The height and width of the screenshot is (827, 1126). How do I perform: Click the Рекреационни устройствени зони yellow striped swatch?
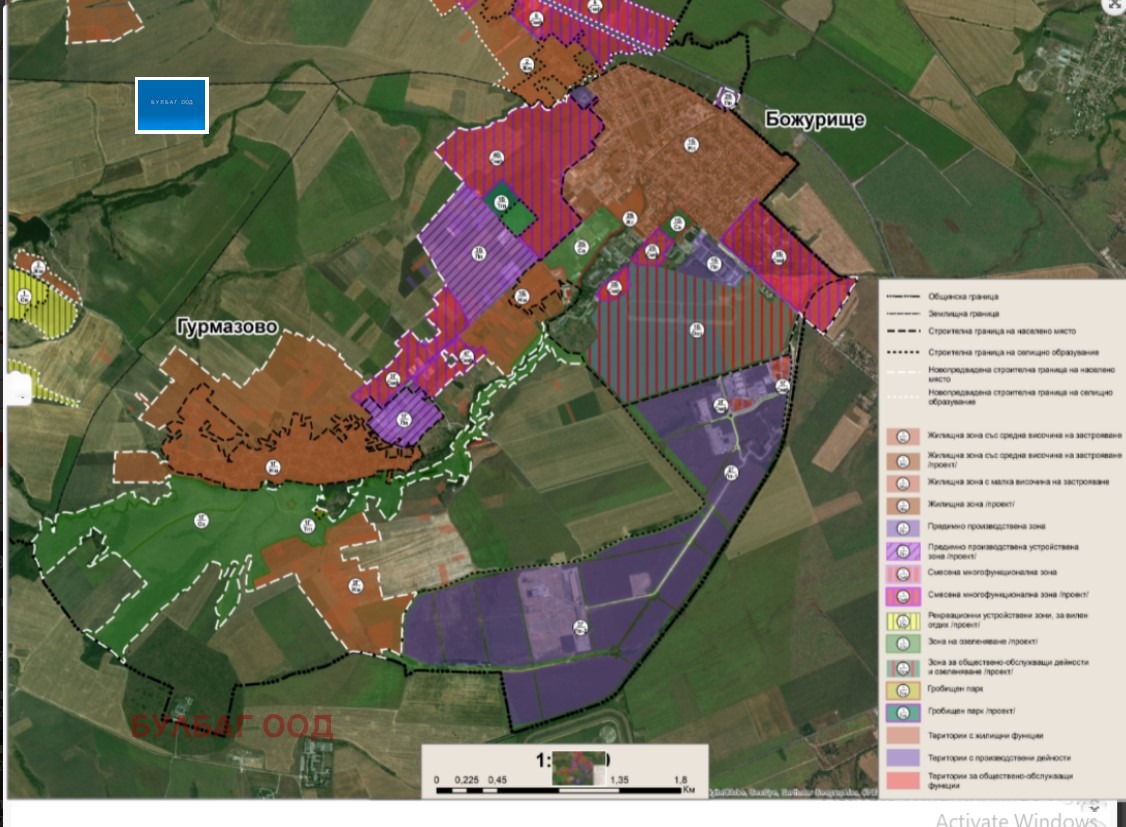pos(903,620)
